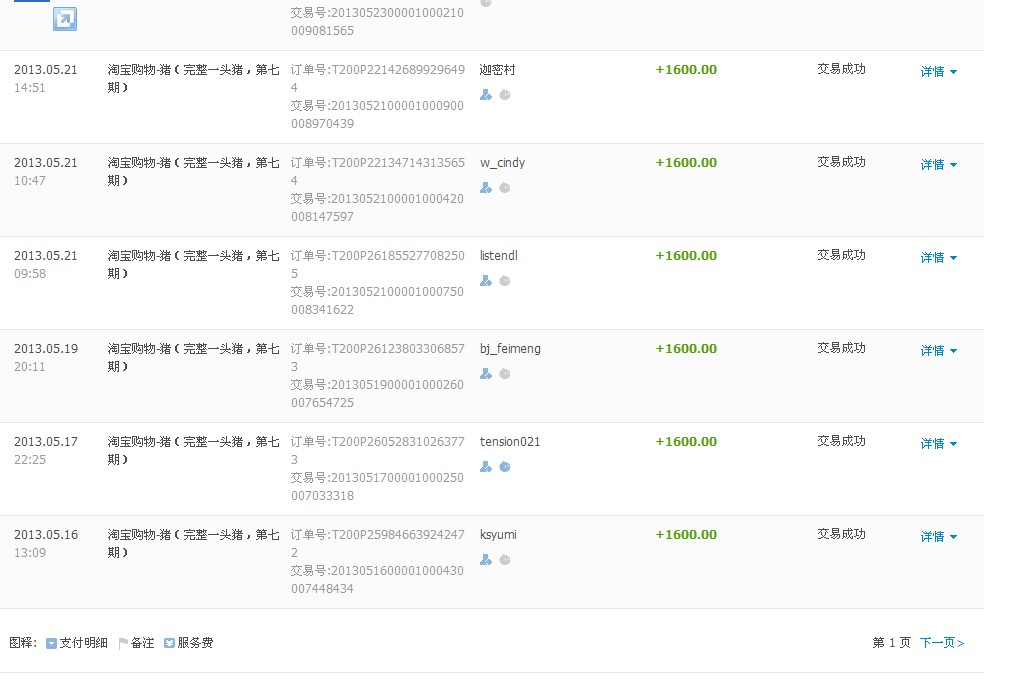Click the contact icon under 迦密村

tap(486, 95)
